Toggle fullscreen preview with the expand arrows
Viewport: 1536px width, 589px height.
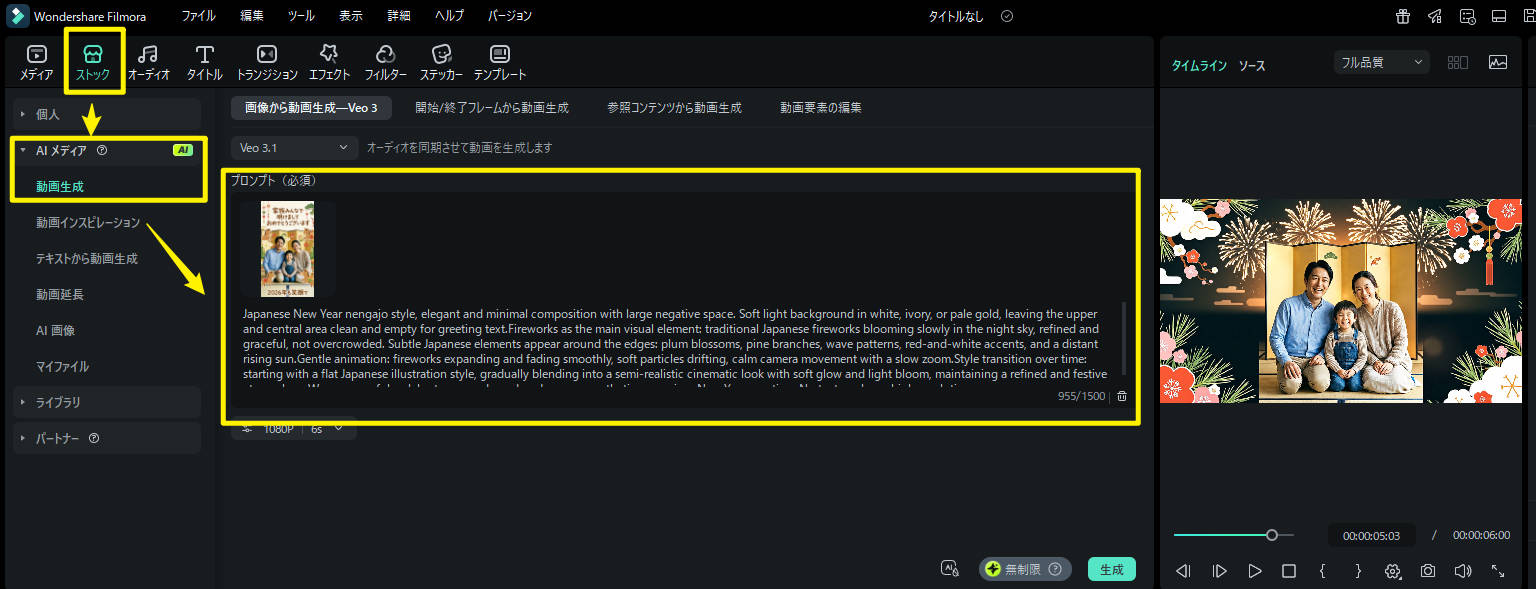(x=1498, y=571)
